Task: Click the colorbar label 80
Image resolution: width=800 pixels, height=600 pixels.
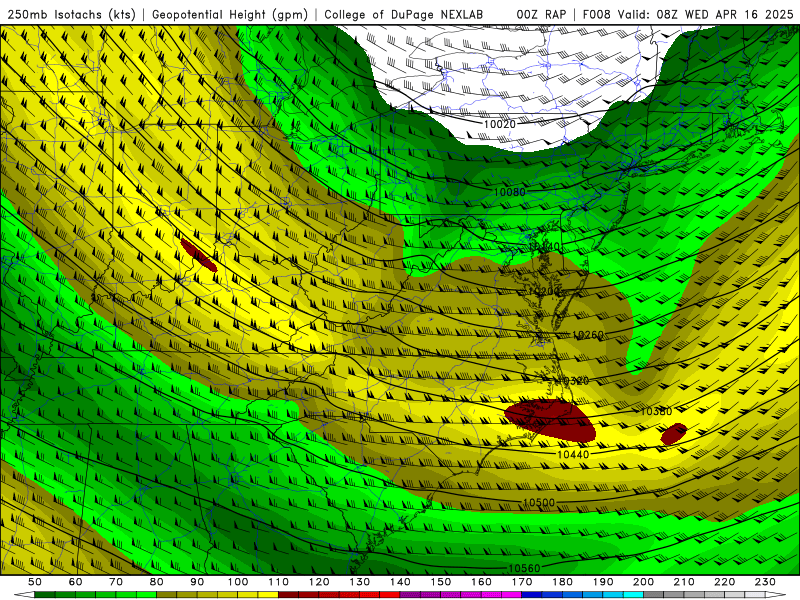Action: coord(157,582)
